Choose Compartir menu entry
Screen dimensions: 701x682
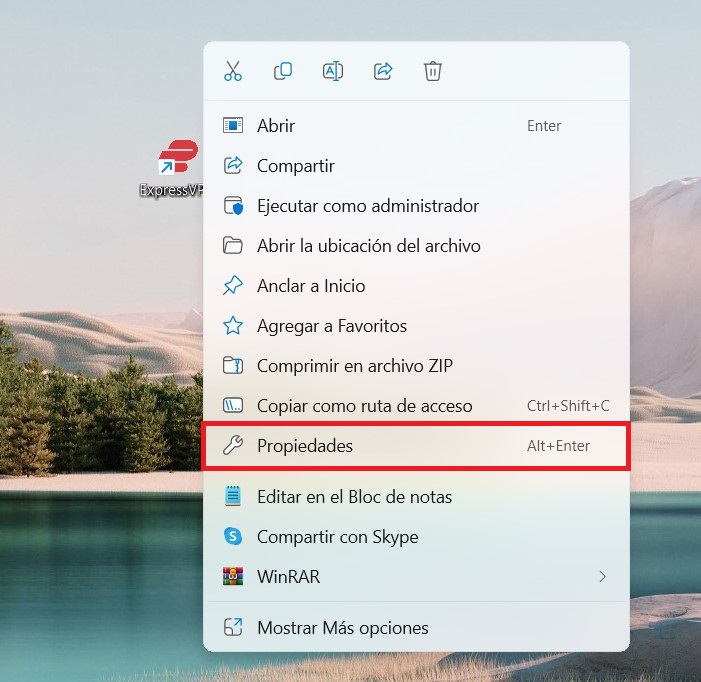click(x=416, y=166)
